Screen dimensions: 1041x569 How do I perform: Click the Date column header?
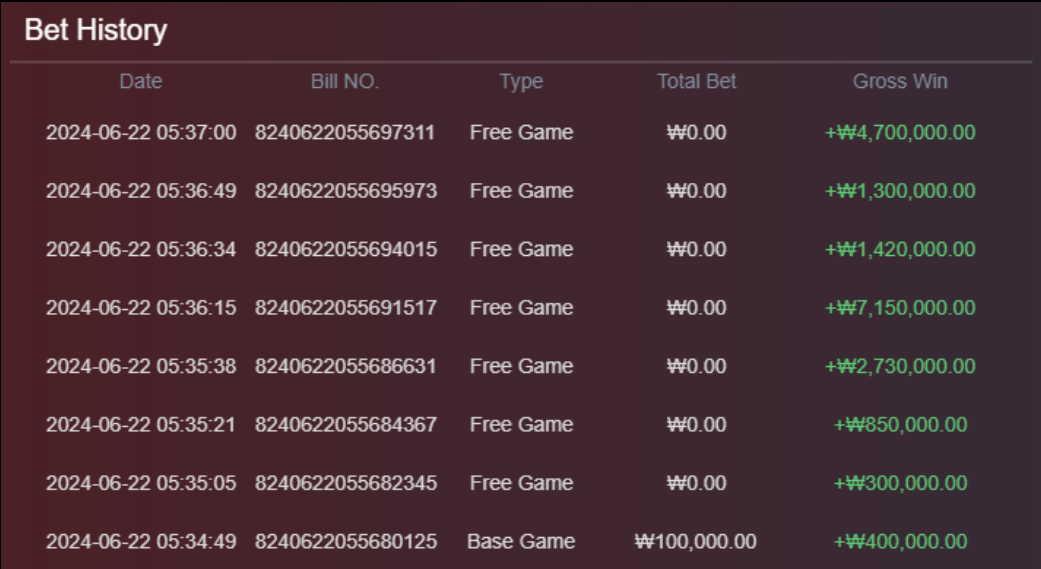pos(141,81)
